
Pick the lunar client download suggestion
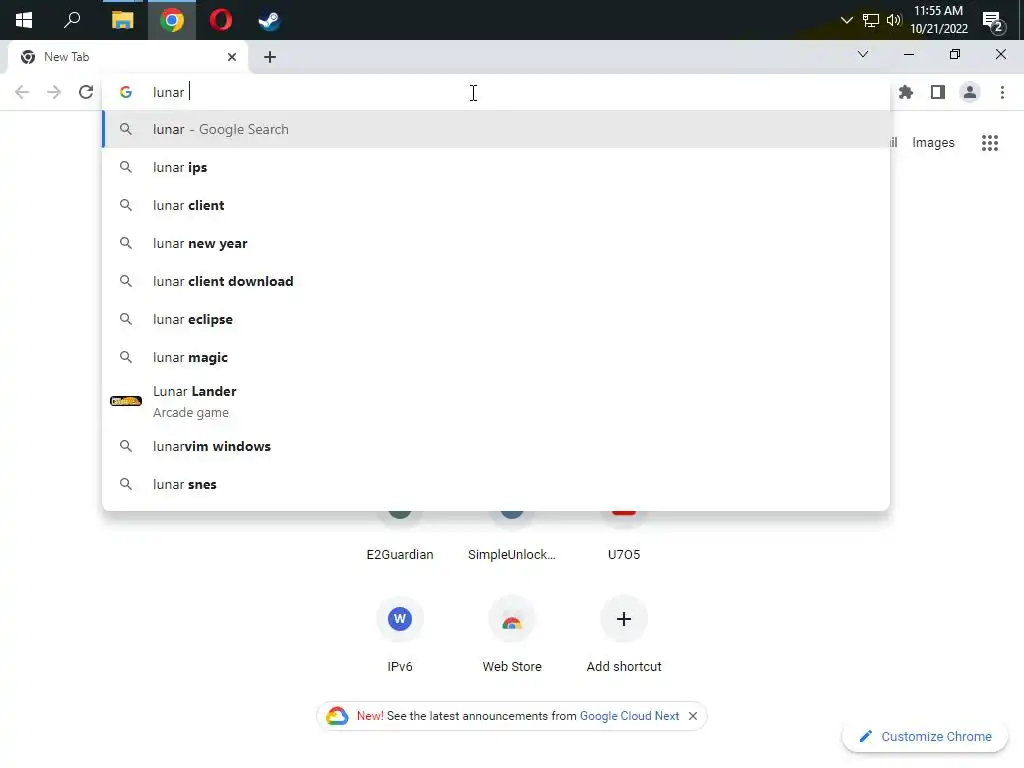[496, 281]
